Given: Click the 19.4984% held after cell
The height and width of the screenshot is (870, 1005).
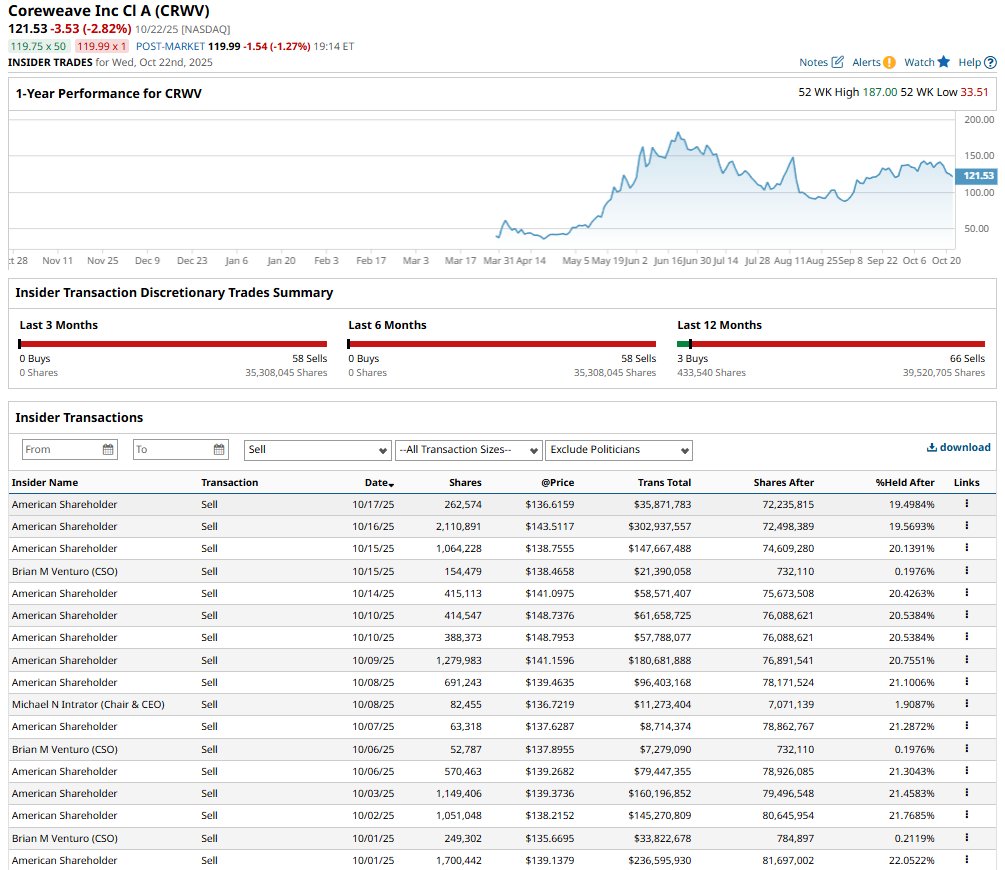Looking at the screenshot, I should pyautogui.click(x=911, y=505).
